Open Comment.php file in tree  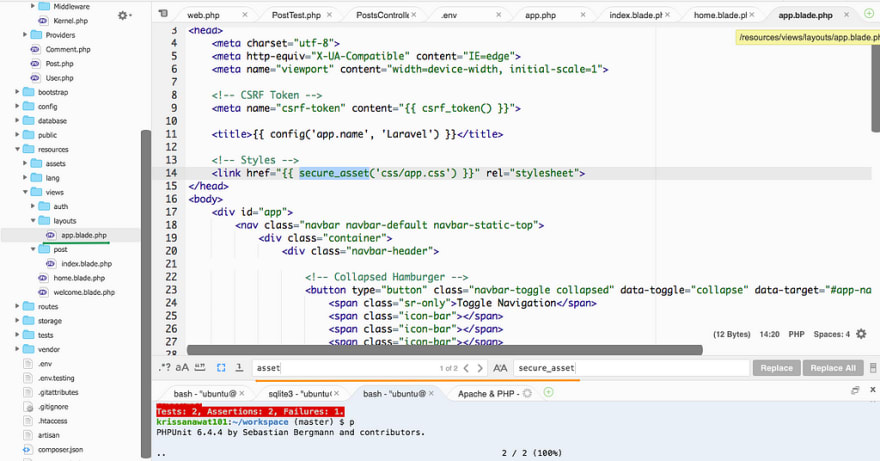[x=68, y=49]
